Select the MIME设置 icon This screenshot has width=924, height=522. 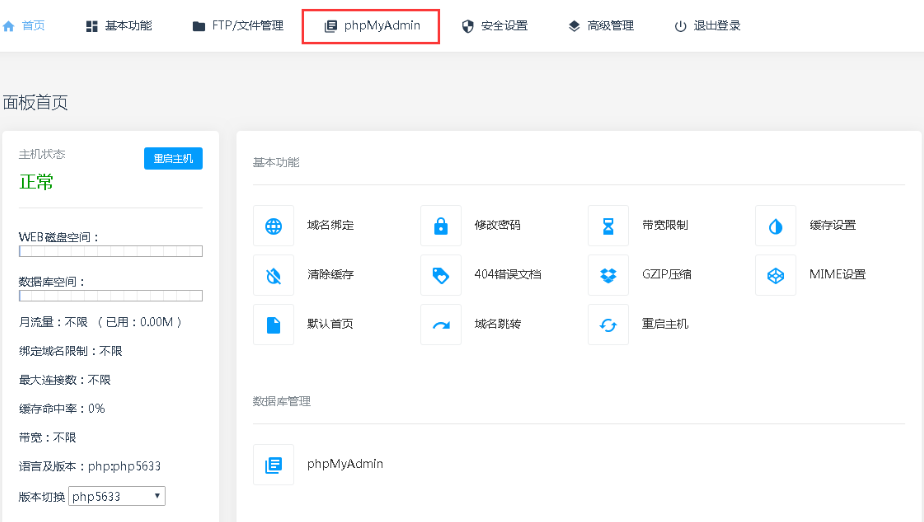pos(776,275)
